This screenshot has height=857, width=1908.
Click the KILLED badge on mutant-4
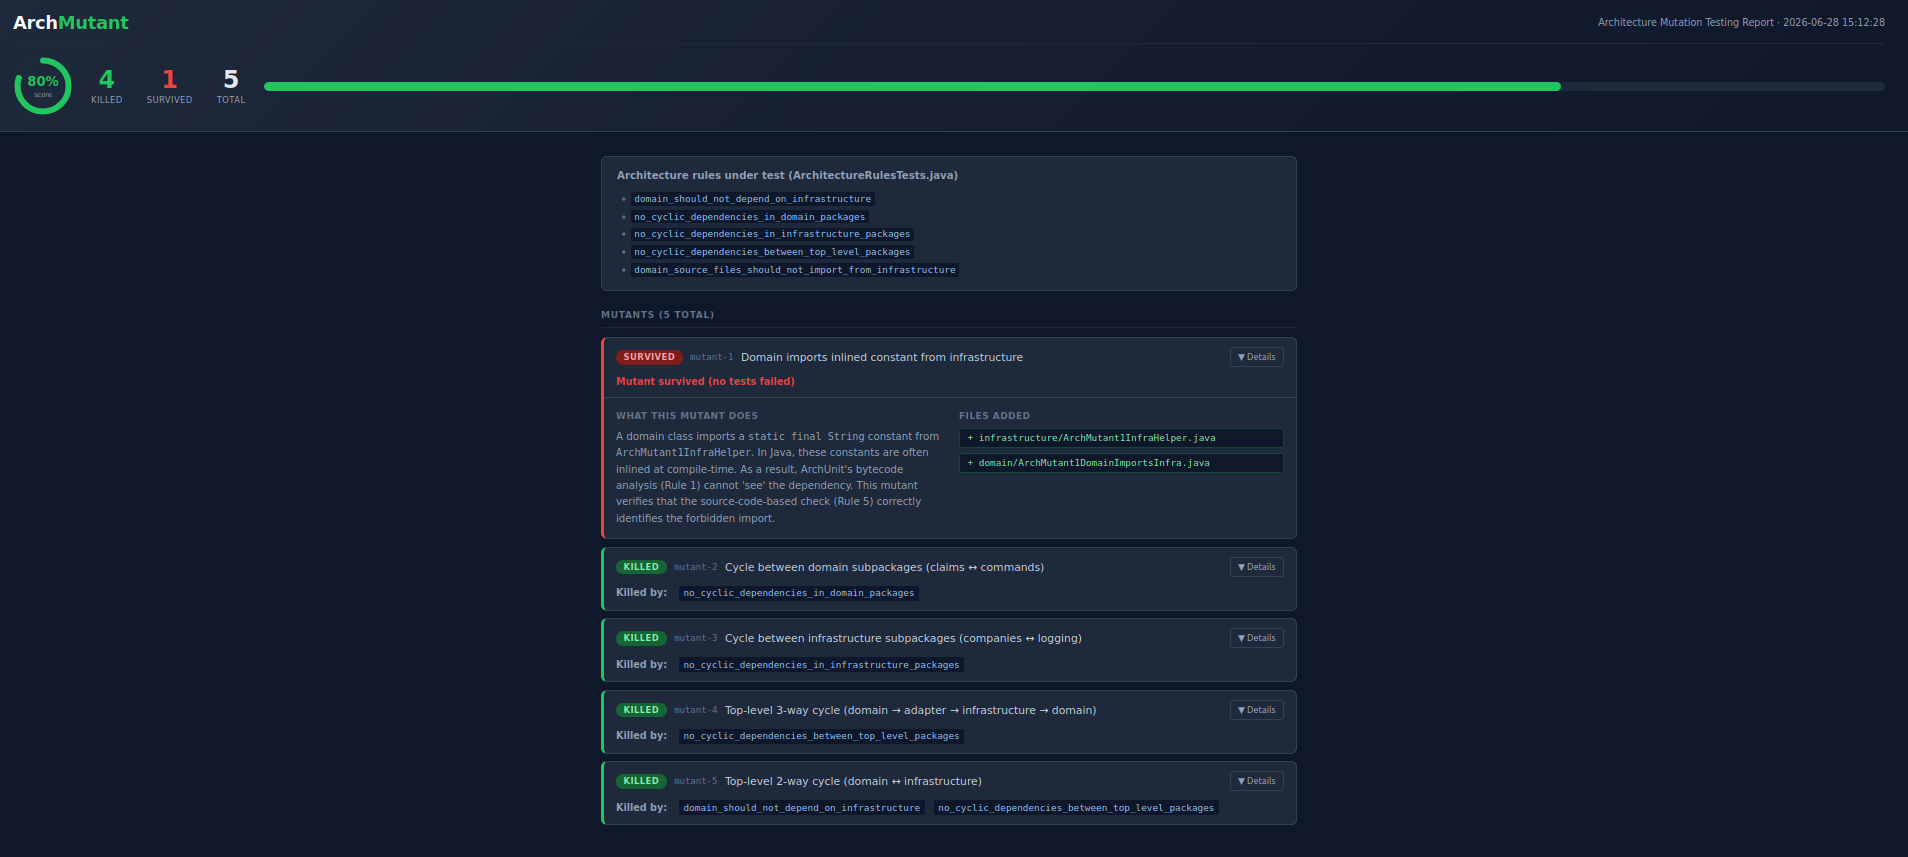tap(641, 710)
